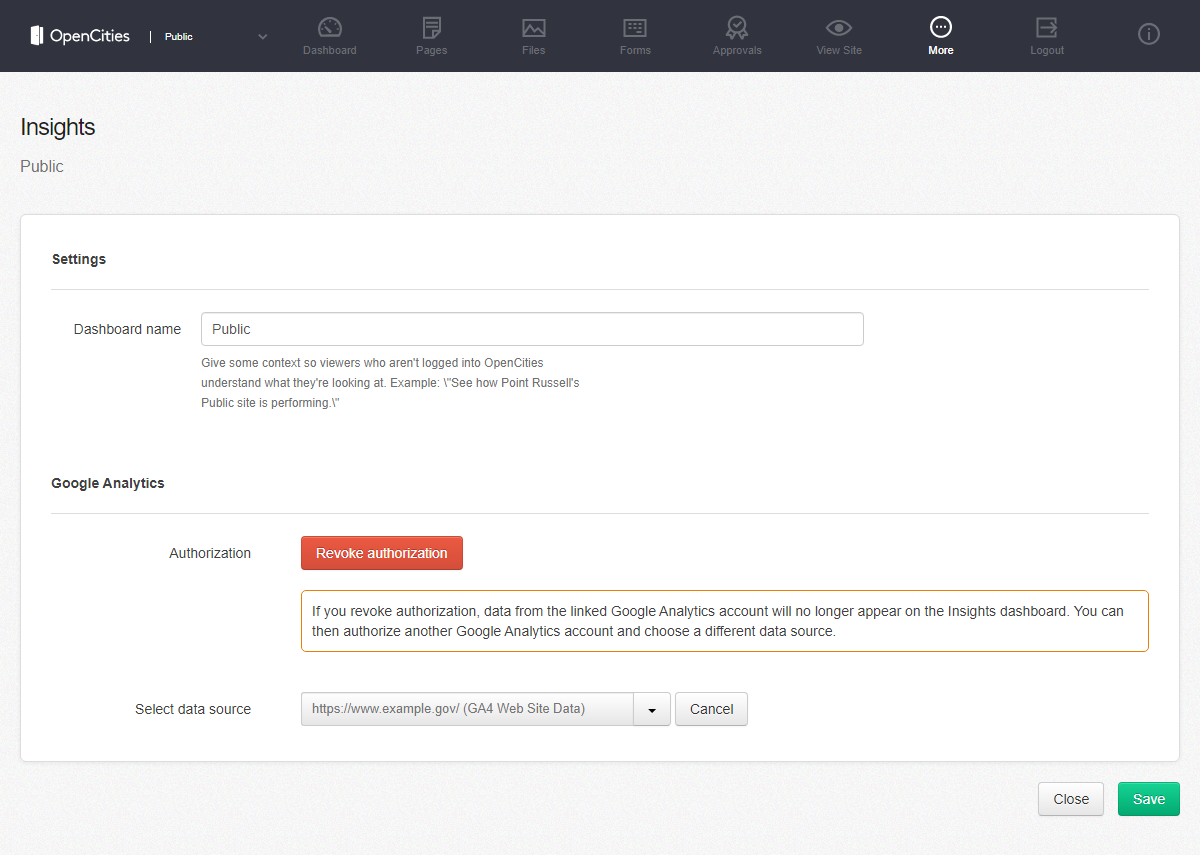The width and height of the screenshot is (1200, 855).
Task: Close the Insights settings page
Action: [x=1070, y=798]
